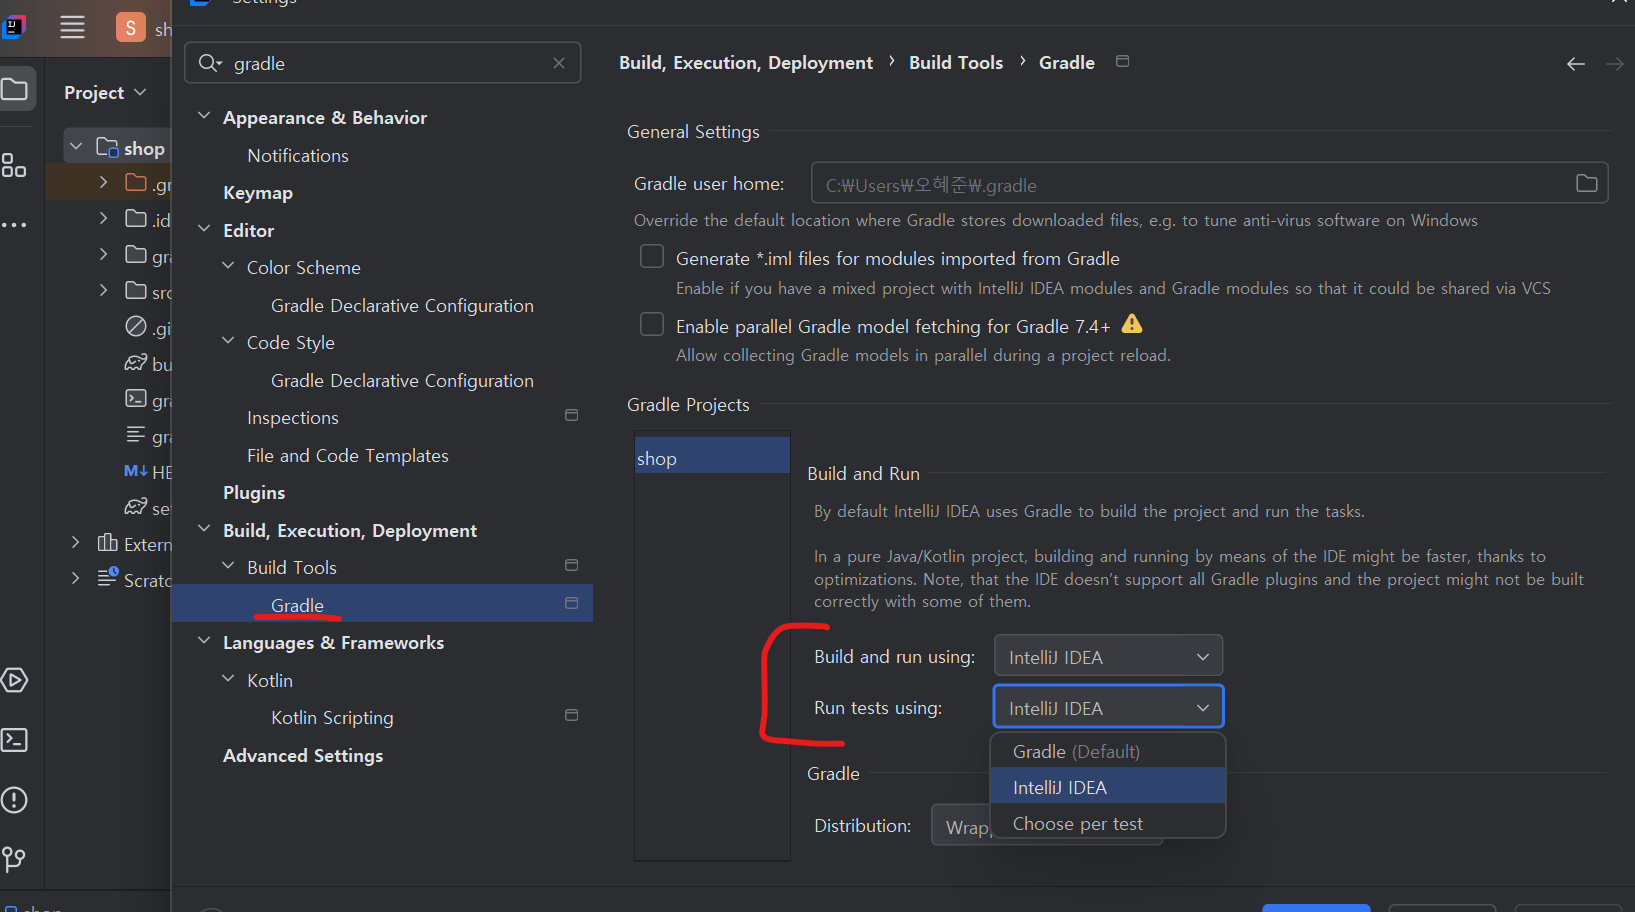Browse for Gradle user home folder

tap(1586, 183)
